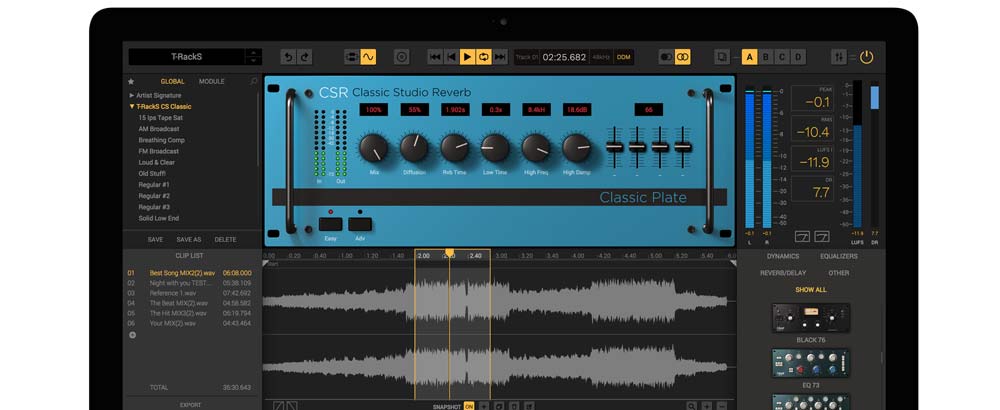Click SHOW ALL in the module browser
The height and width of the screenshot is (410, 1000).
pyautogui.click(x=810, y=289)
